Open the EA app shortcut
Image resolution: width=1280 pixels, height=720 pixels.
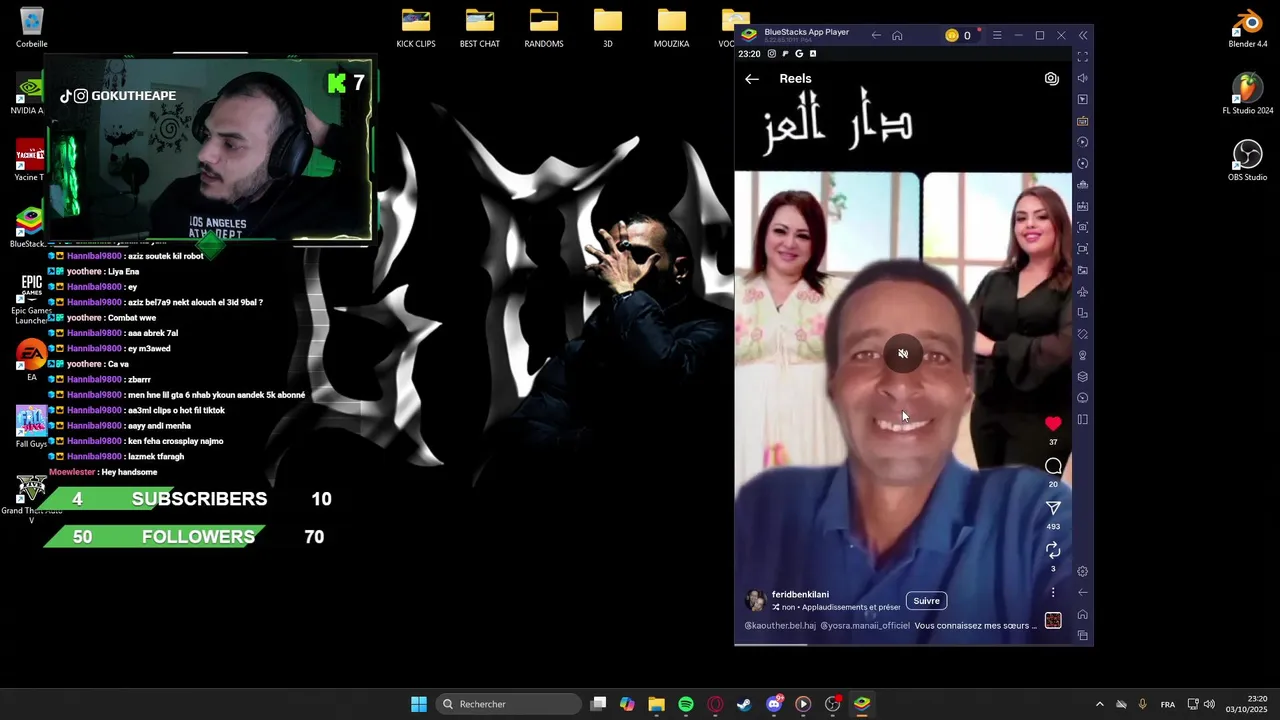31,361
